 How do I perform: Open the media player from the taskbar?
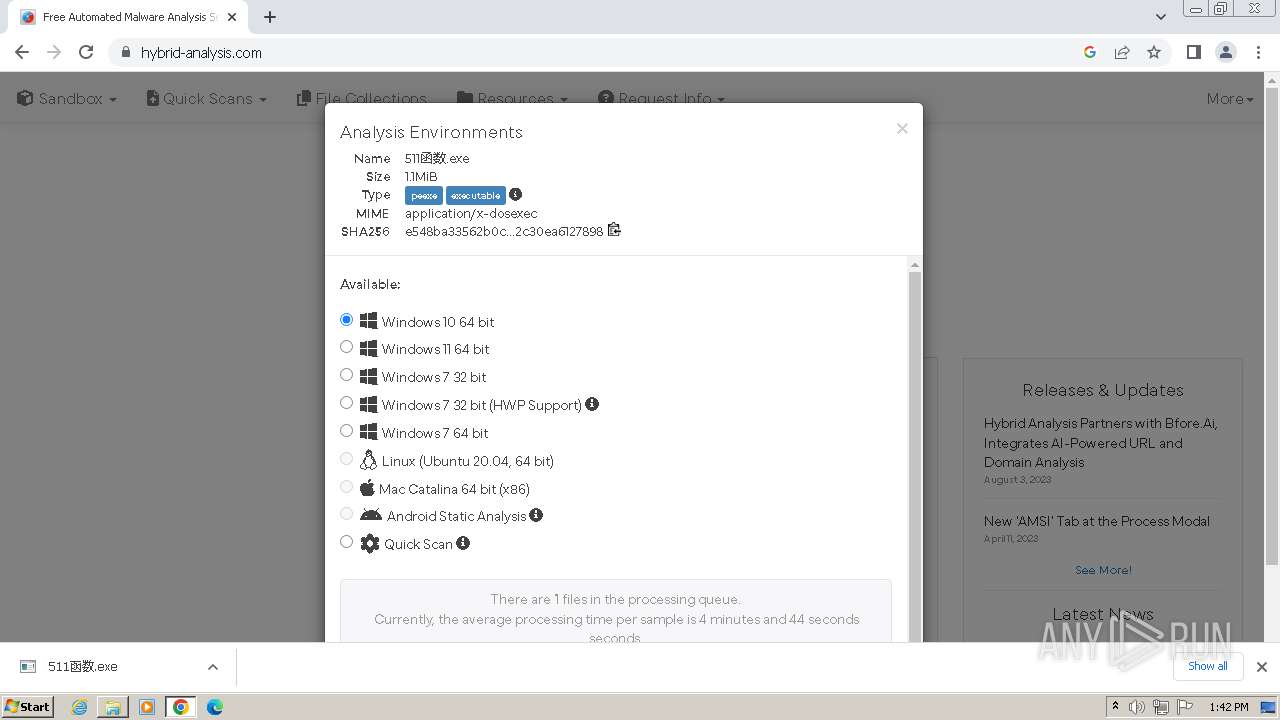(x=147, y=706)
